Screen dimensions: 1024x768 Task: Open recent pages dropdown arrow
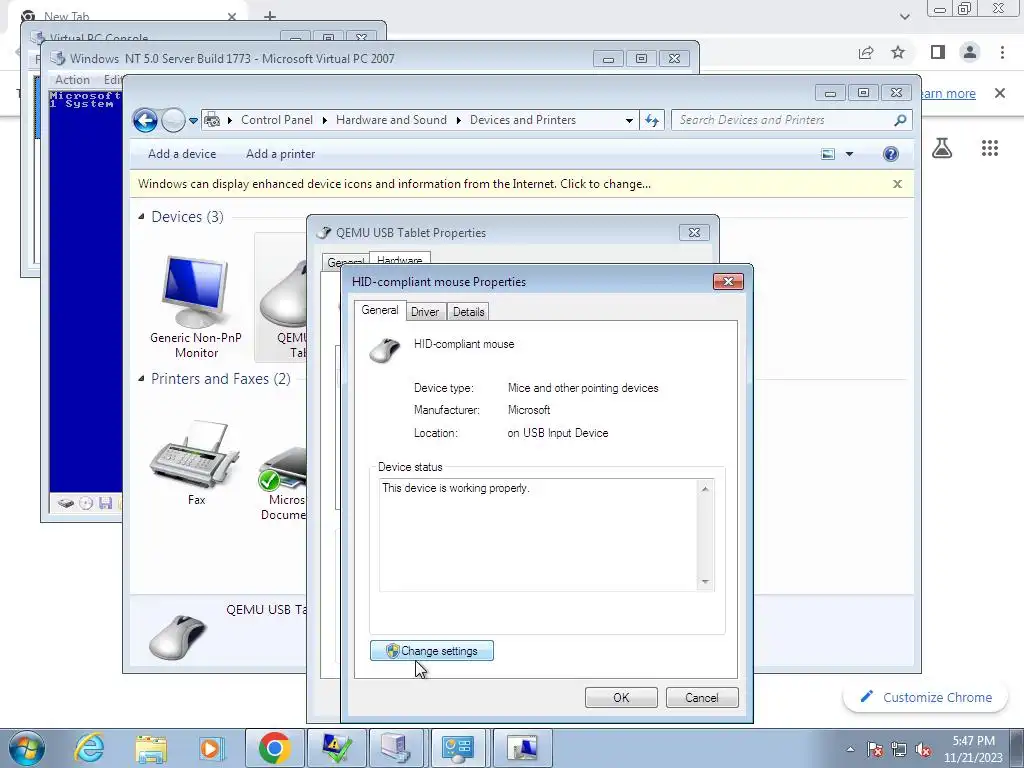pos(193,121)
